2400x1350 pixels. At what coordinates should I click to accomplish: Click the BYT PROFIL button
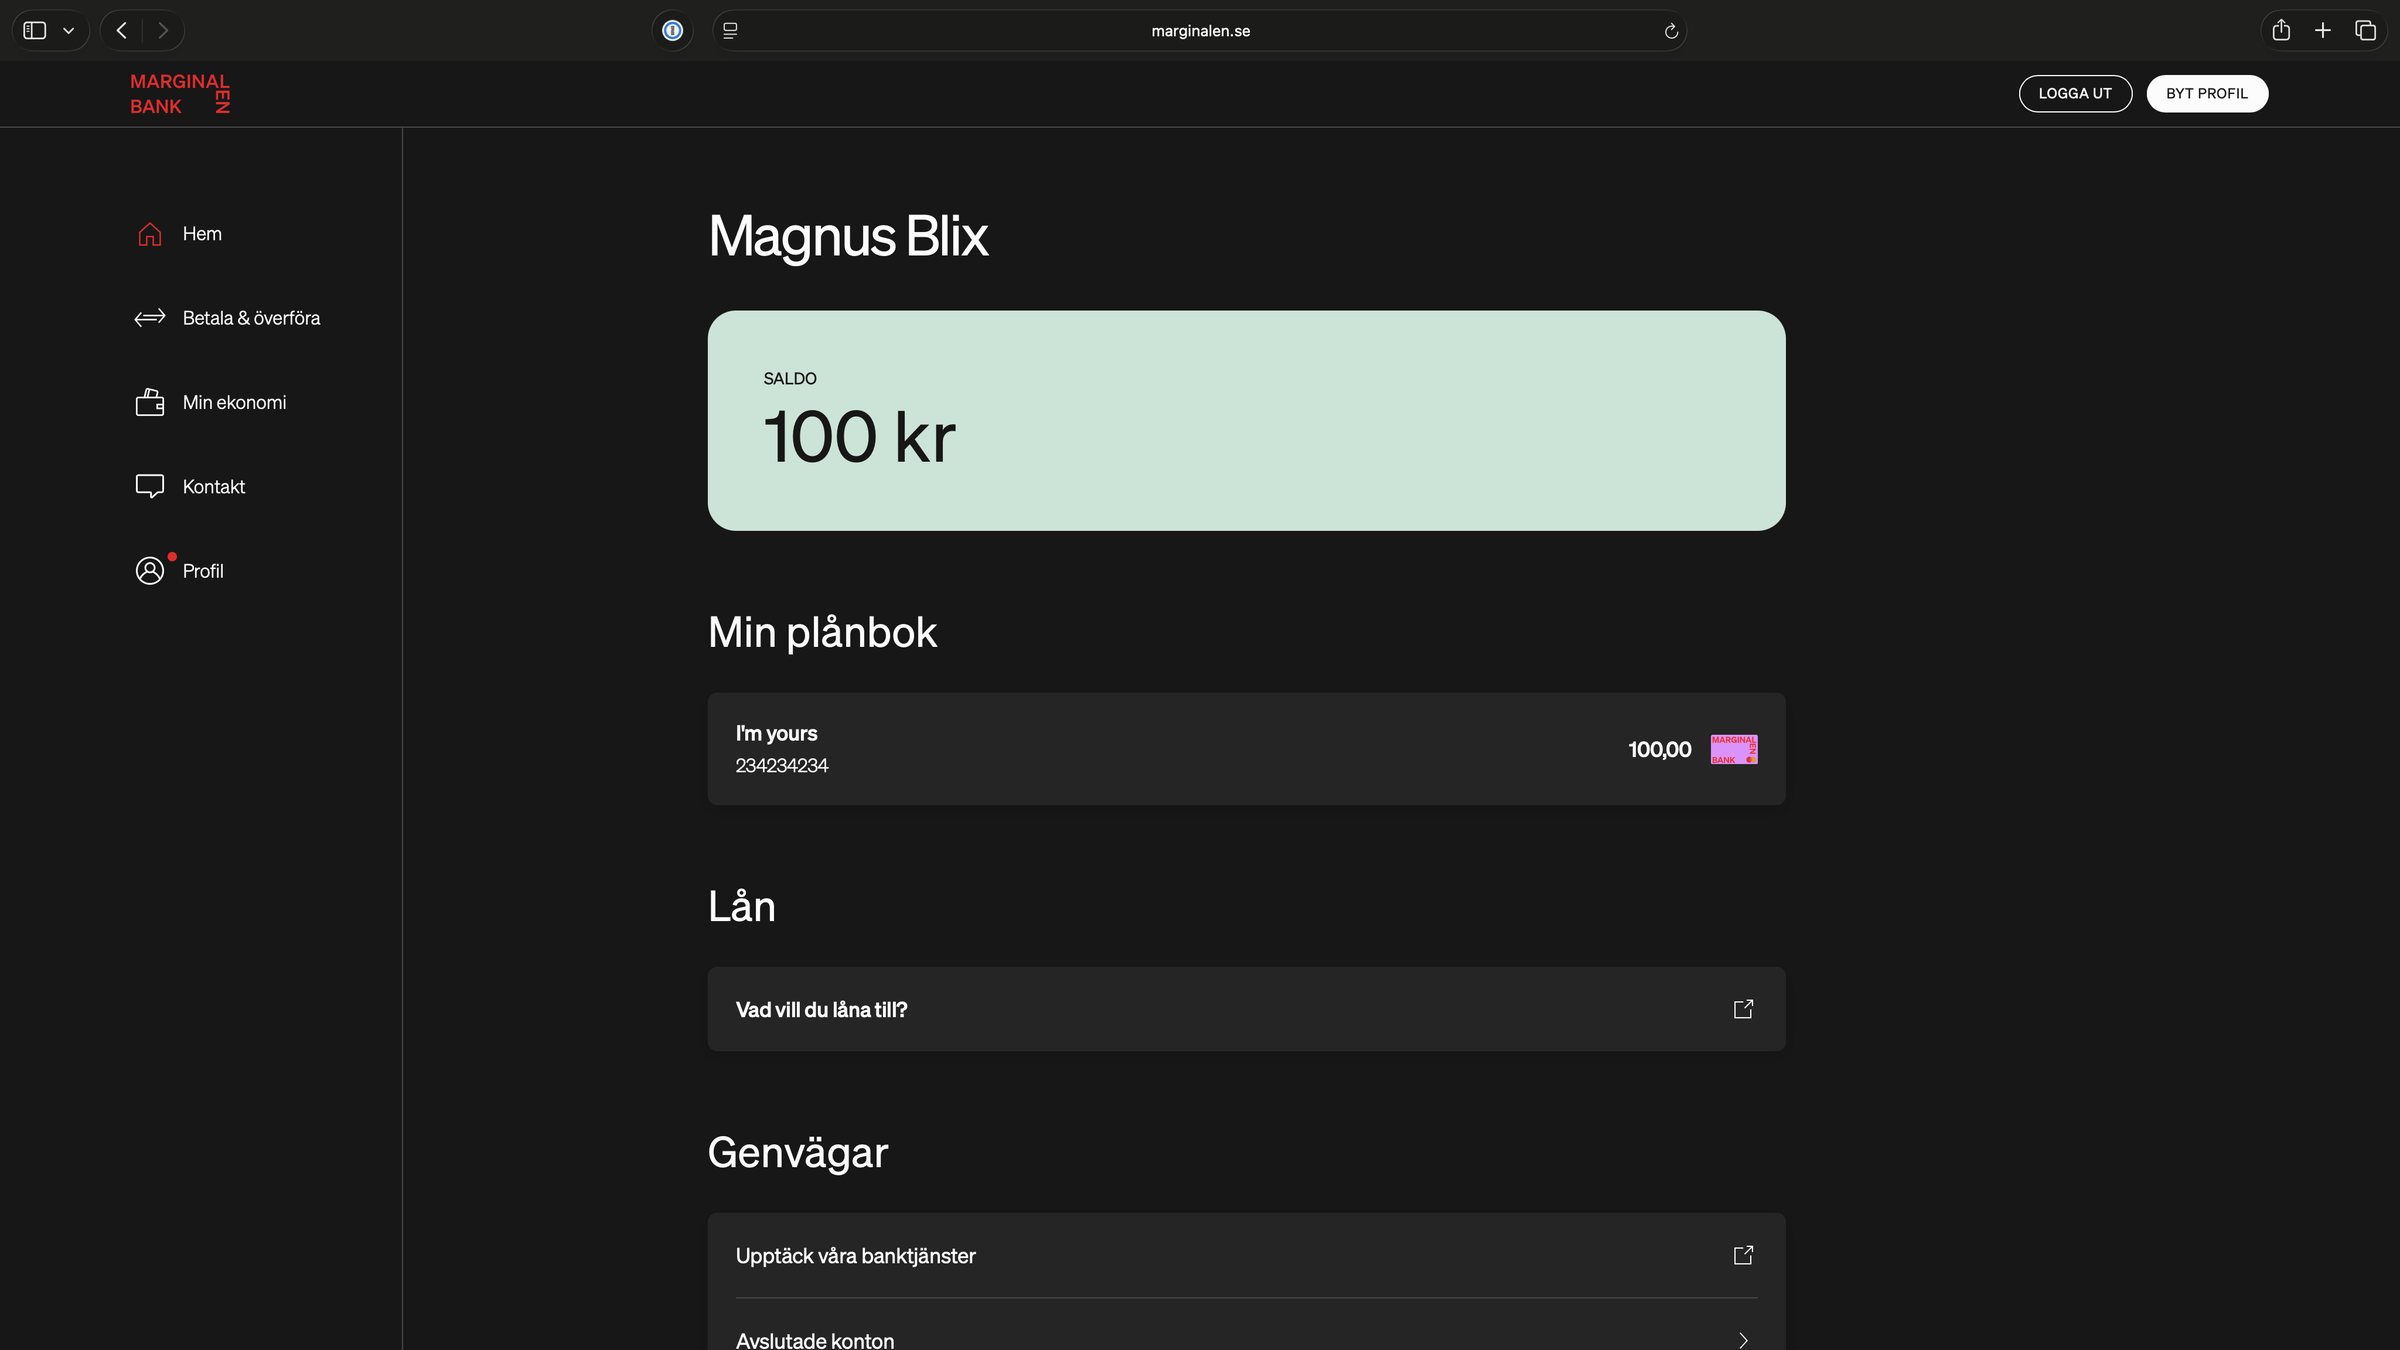[x=2207, y=93]
